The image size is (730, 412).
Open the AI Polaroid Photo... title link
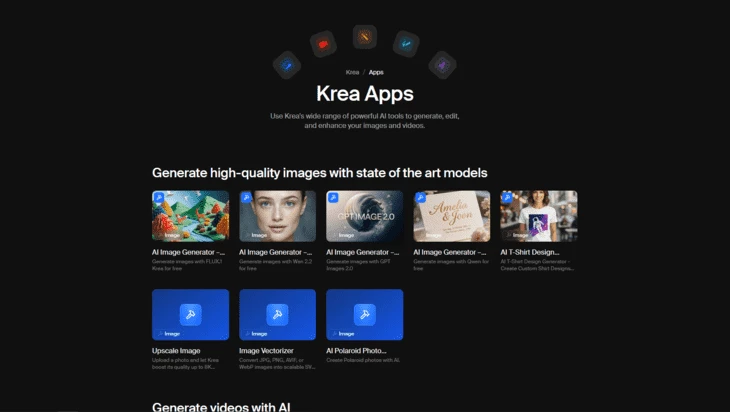356,351
